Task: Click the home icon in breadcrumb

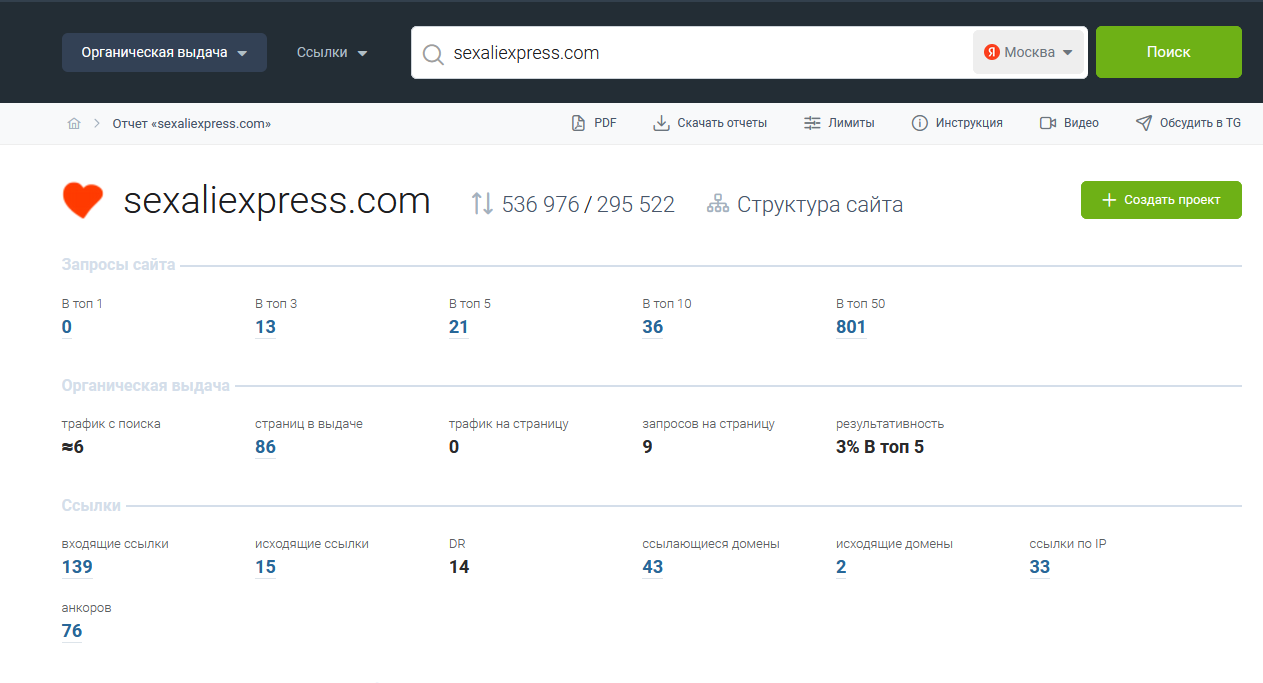Action: [74, 124]
